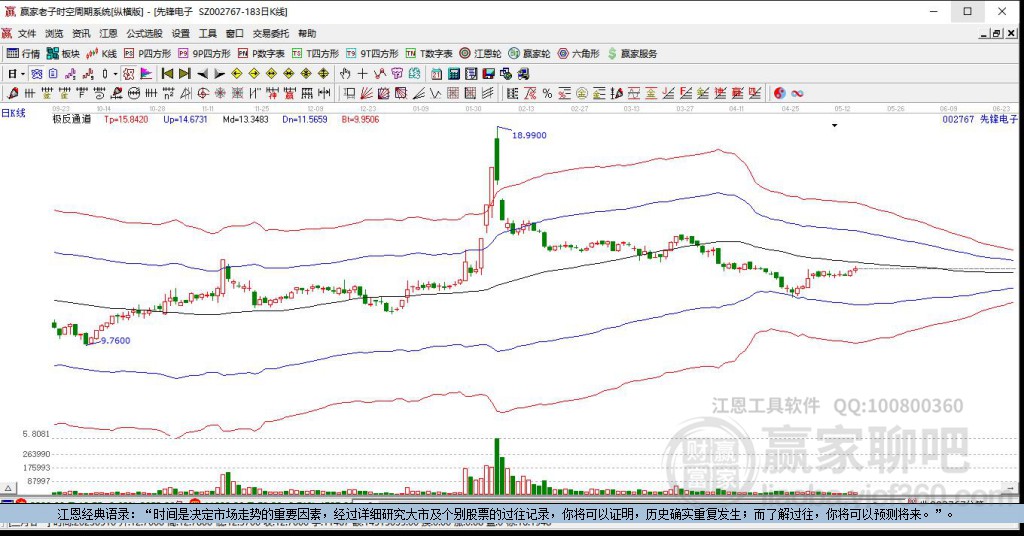
Task: Click the 9.7600 low price label
Action: (x=116, y=340)
